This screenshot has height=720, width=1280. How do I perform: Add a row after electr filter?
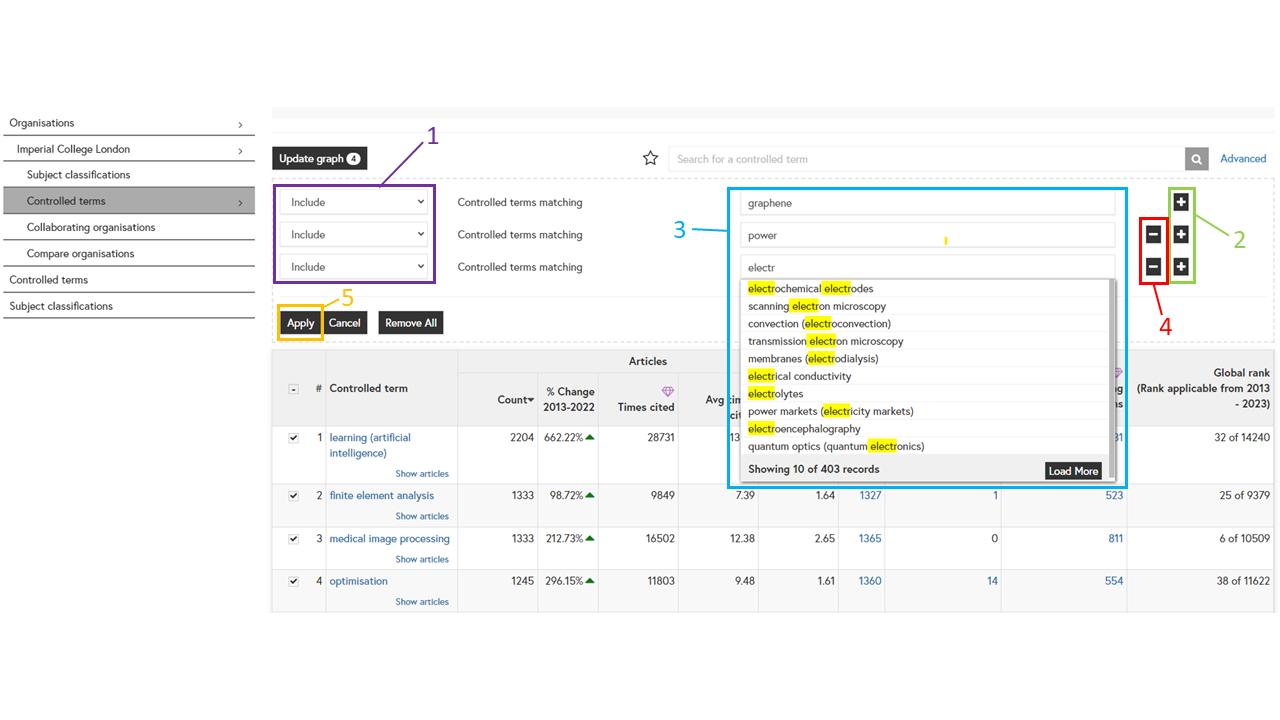click(1181, 267)
